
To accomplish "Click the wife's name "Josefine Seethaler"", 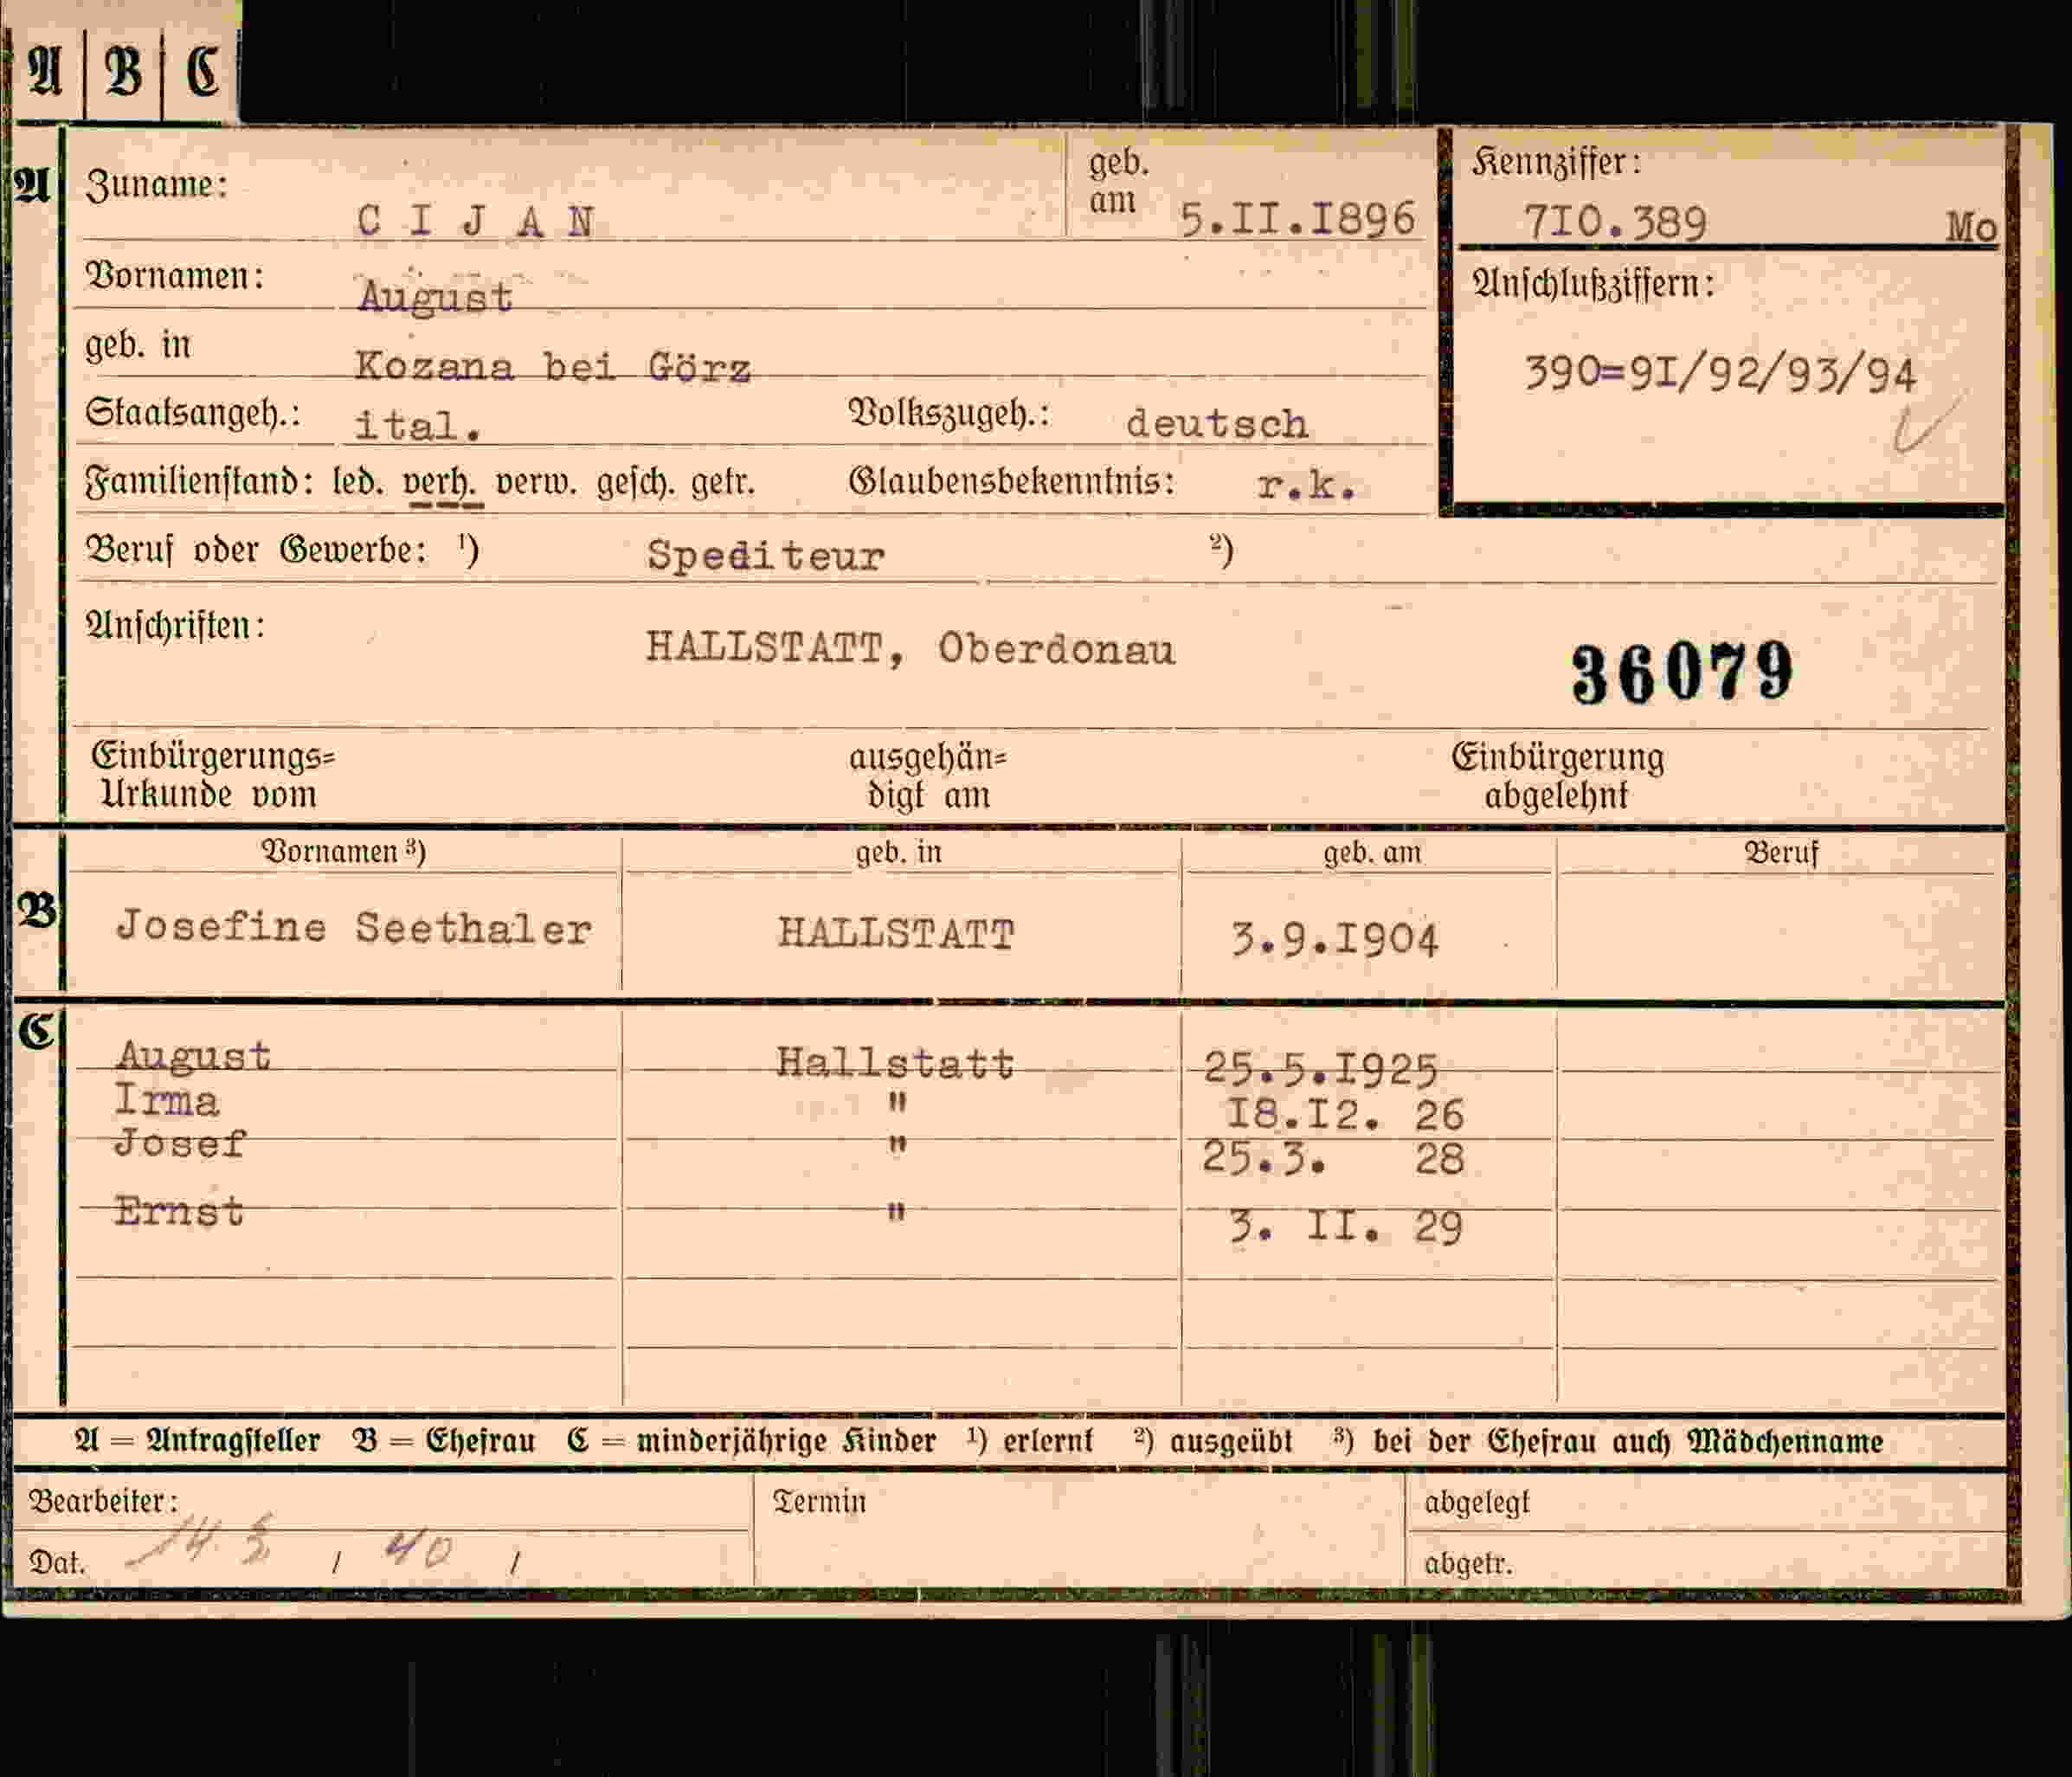I will point(354,928).
